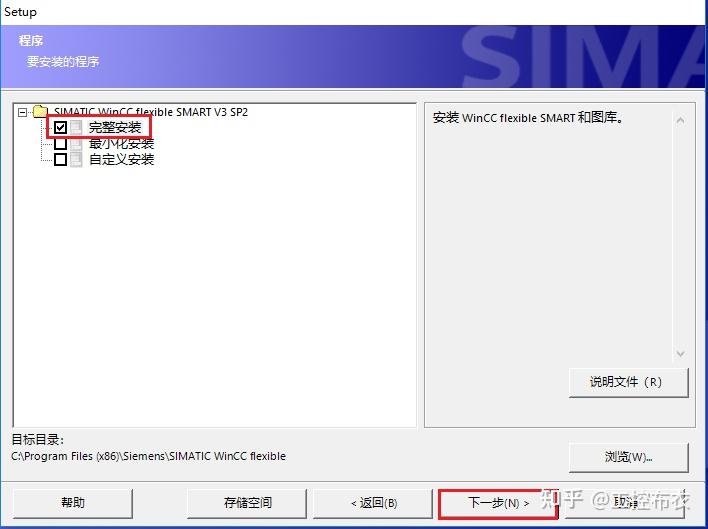Select SIMATIC WinCC flexible SMART V3 SP2 row
Screen dimensions: 708x529
coord(151,112)
